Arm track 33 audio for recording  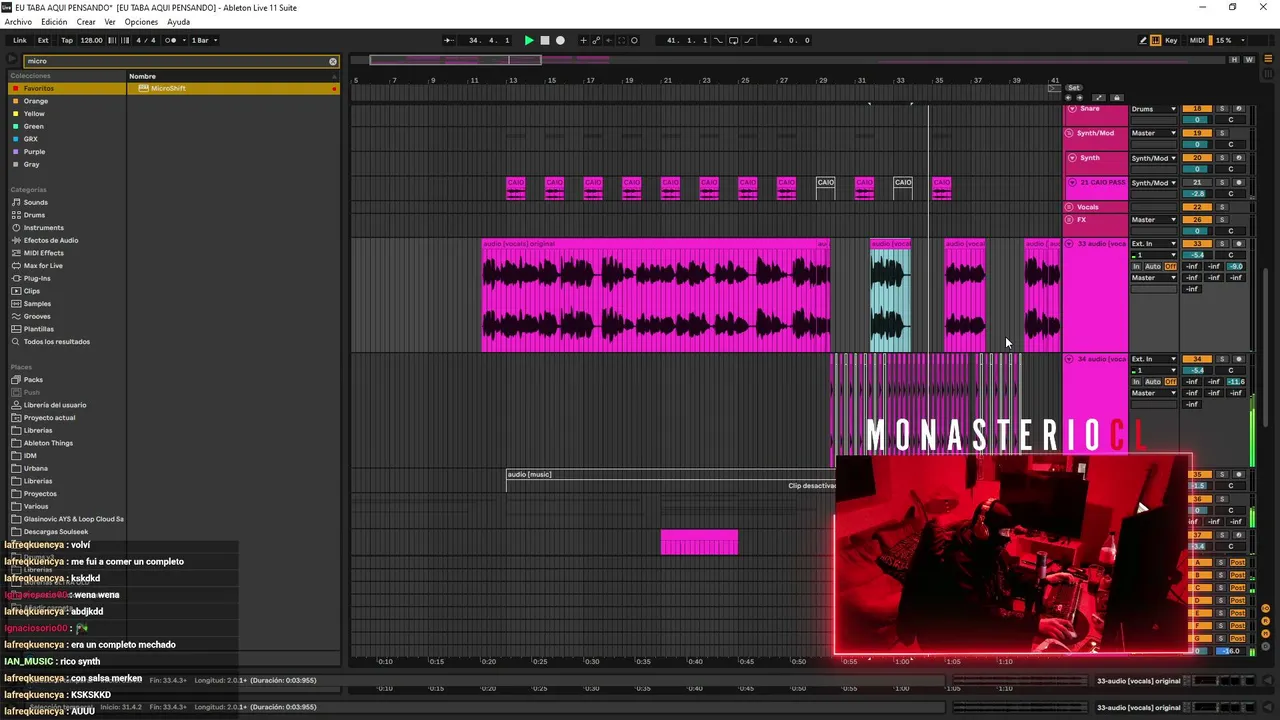[1238, 244]
